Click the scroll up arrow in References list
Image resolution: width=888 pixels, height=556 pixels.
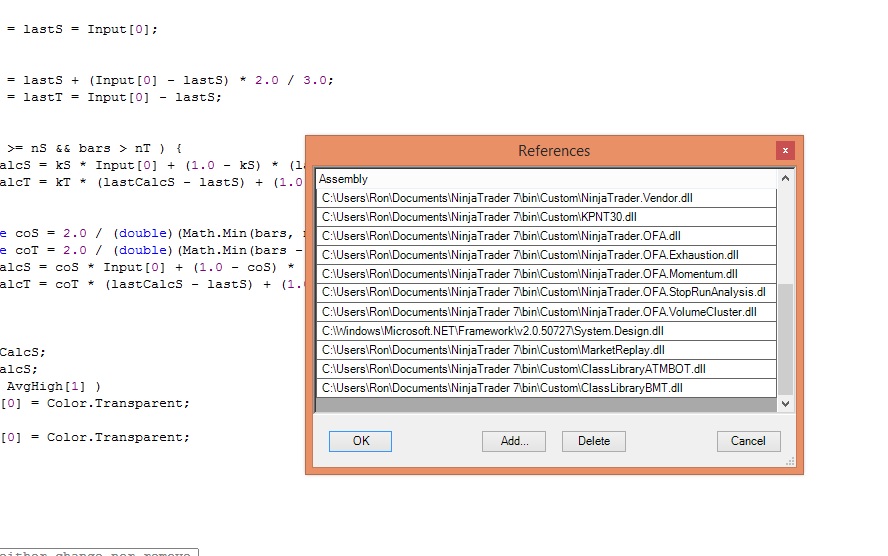pos(785,178)
